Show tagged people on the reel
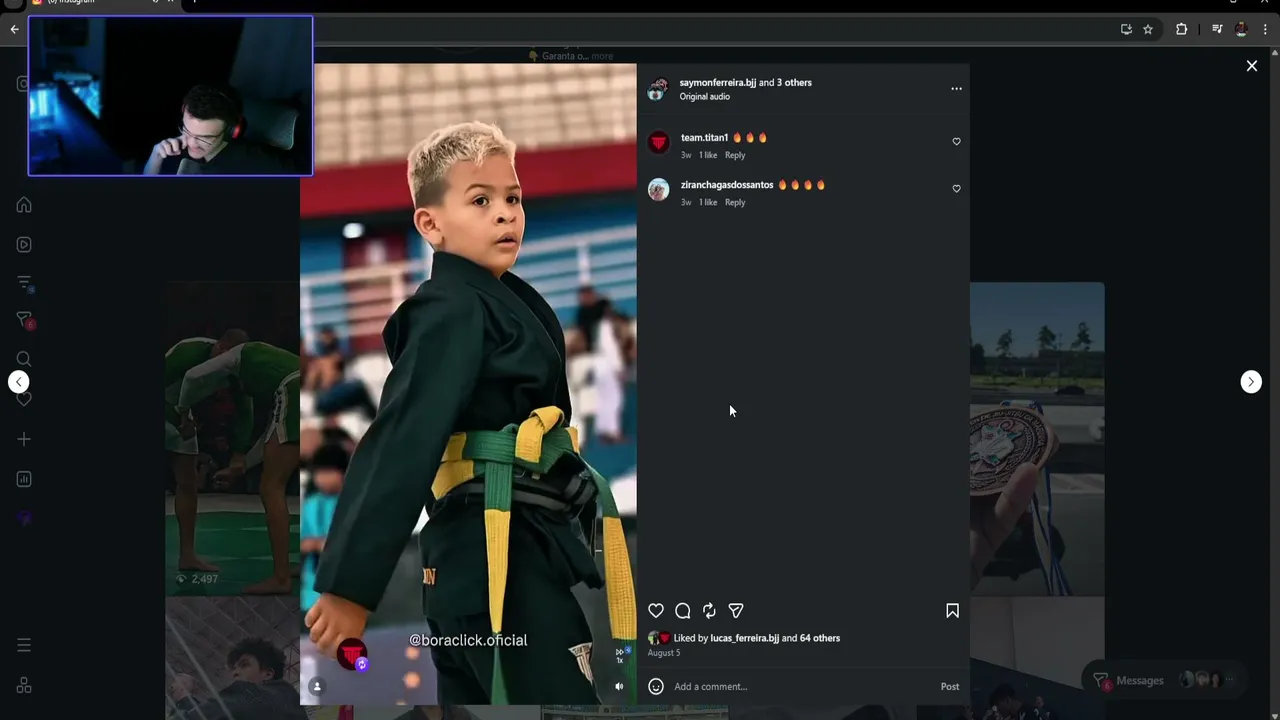Viewport: 1280px width, 720px height. pyautogui.click(x=317, y=686)
